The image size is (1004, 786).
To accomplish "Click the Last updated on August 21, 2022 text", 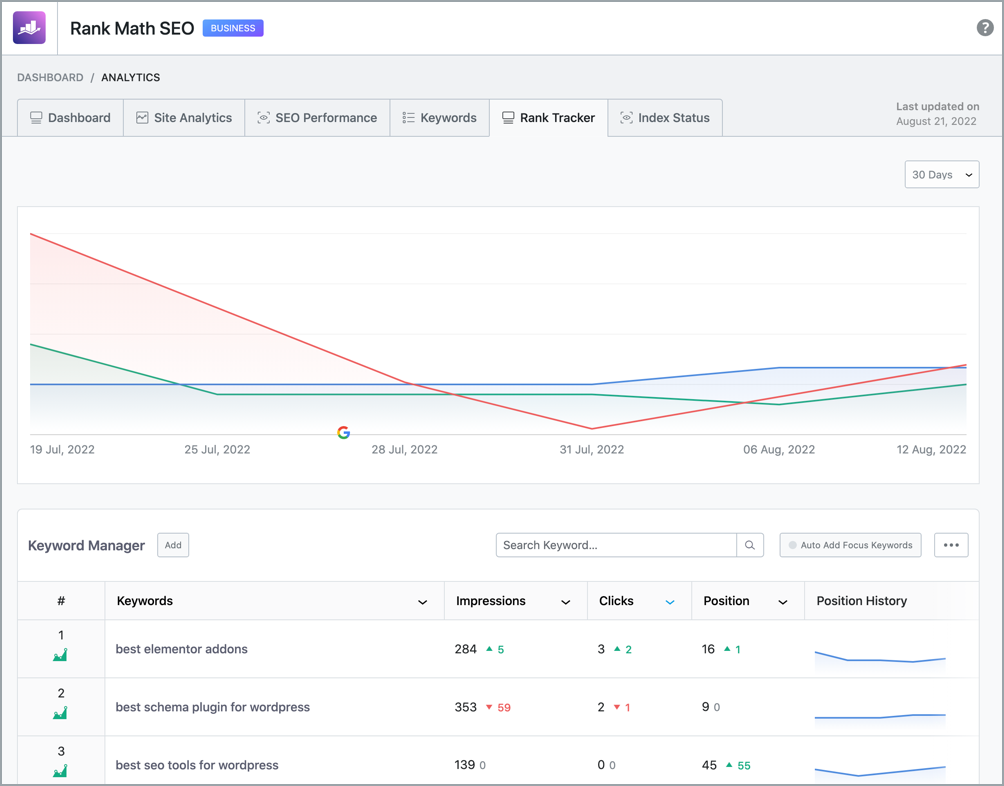I will [x=937, y=114].
